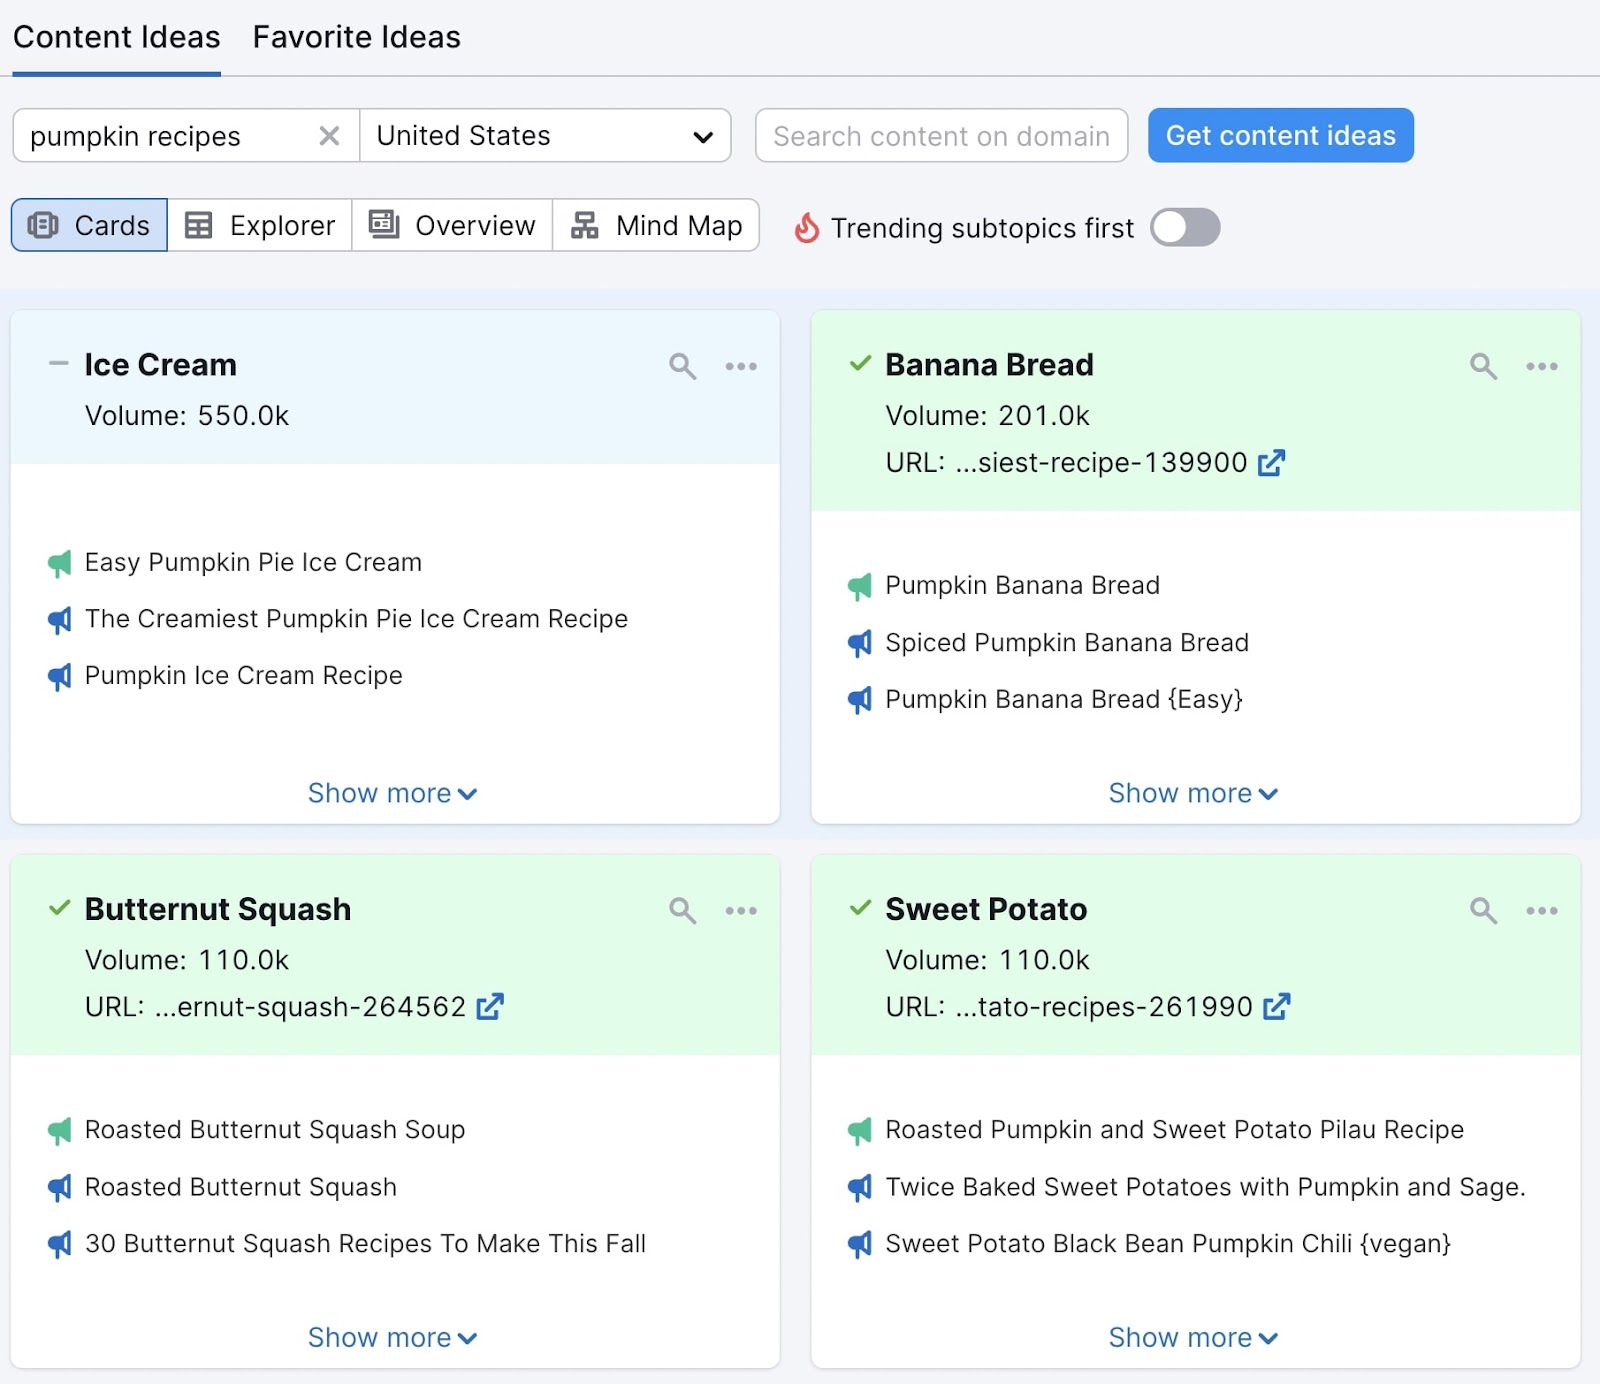
Task: Expand Show more under Butternut Squash ideas
Action: [392, 1337]
